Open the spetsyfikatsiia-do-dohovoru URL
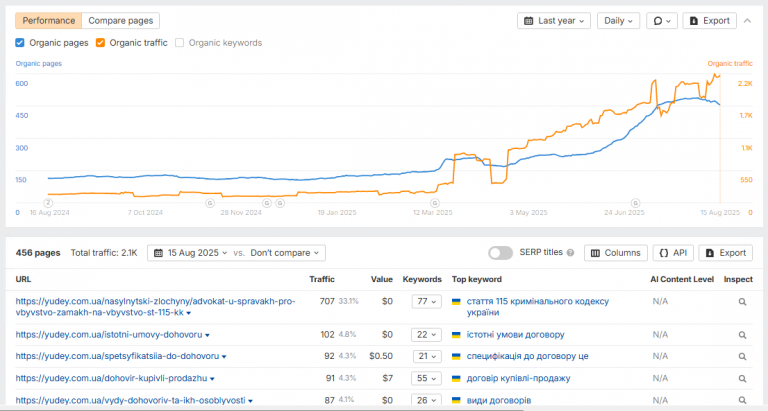This screenshot has height=411, width=768. coord(117,356)
